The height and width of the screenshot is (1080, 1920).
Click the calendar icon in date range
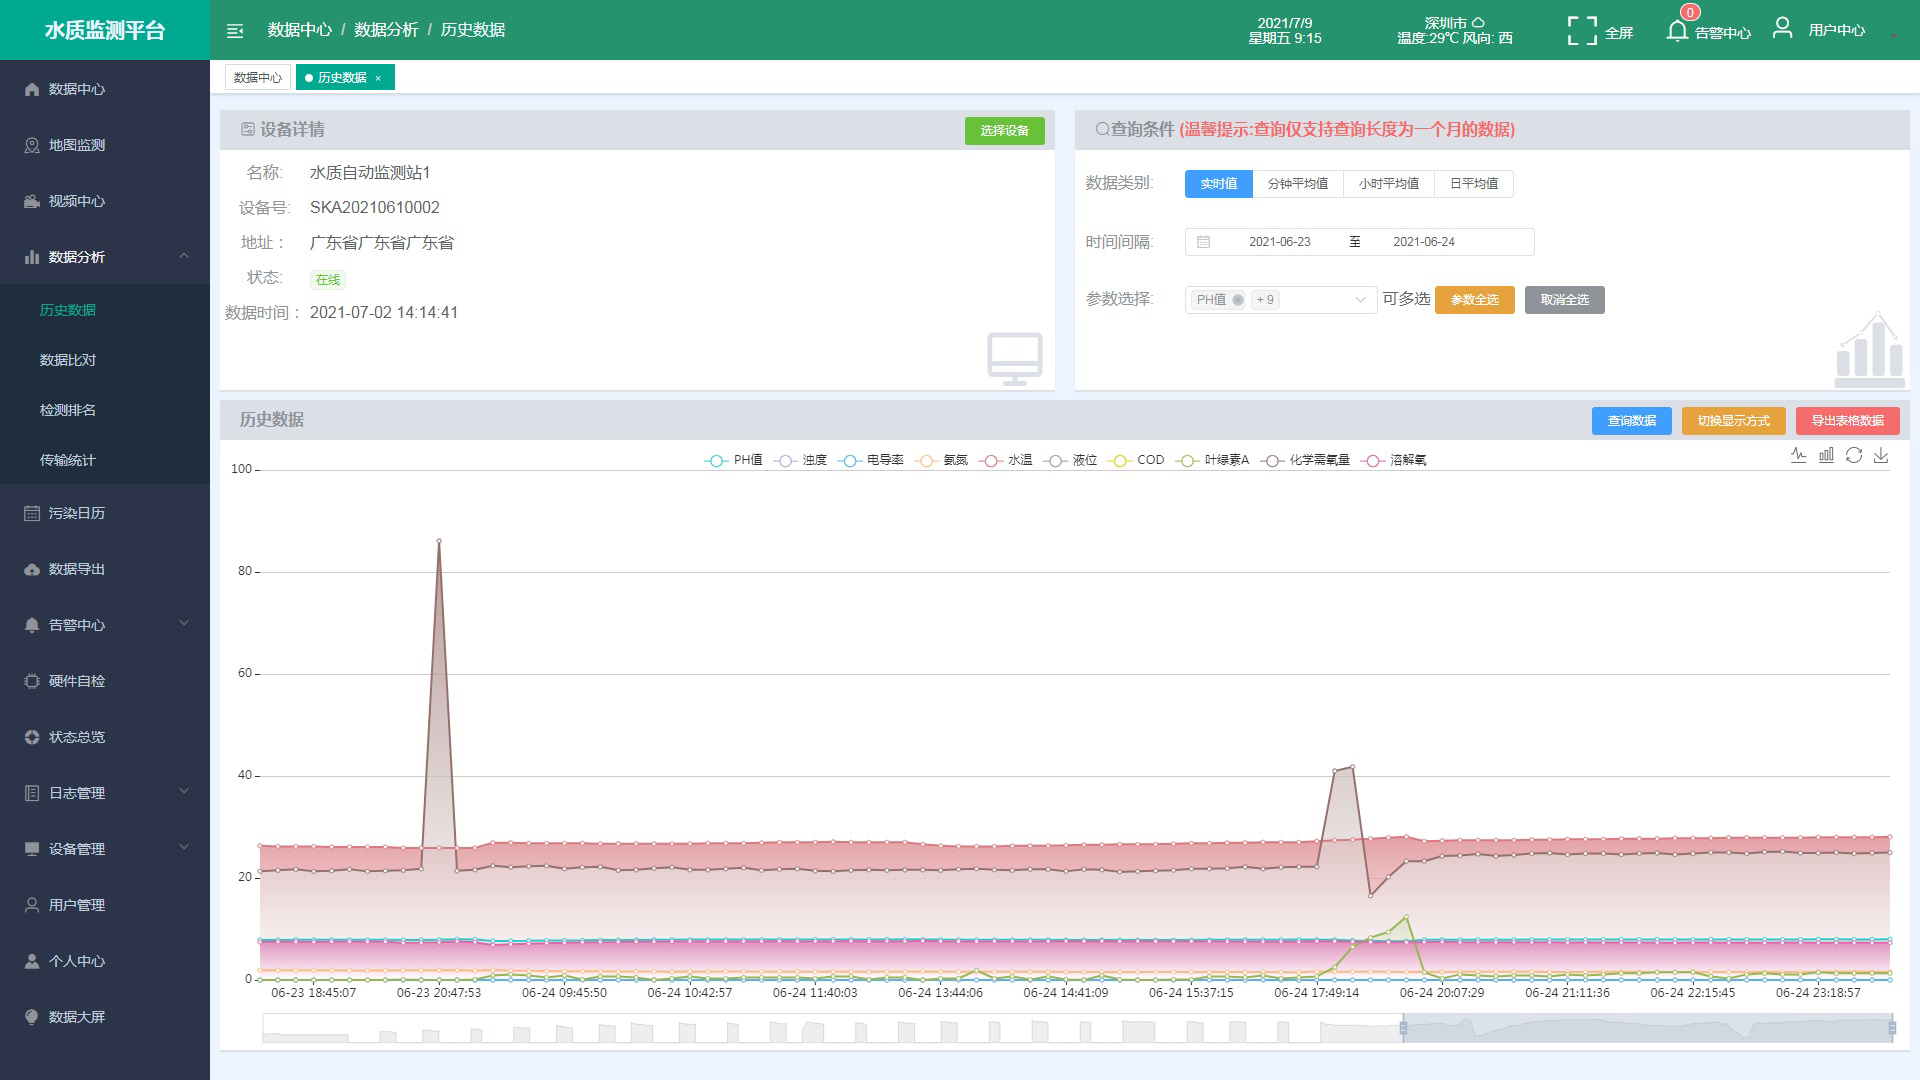pos(1203,242)
